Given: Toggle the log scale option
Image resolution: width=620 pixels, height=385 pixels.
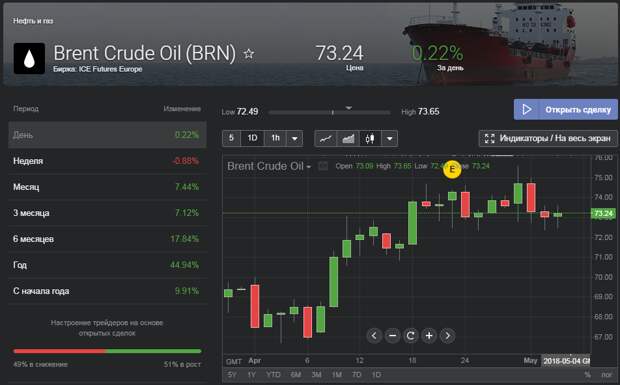Looking at the screenshot, I should tap(607, 374).
